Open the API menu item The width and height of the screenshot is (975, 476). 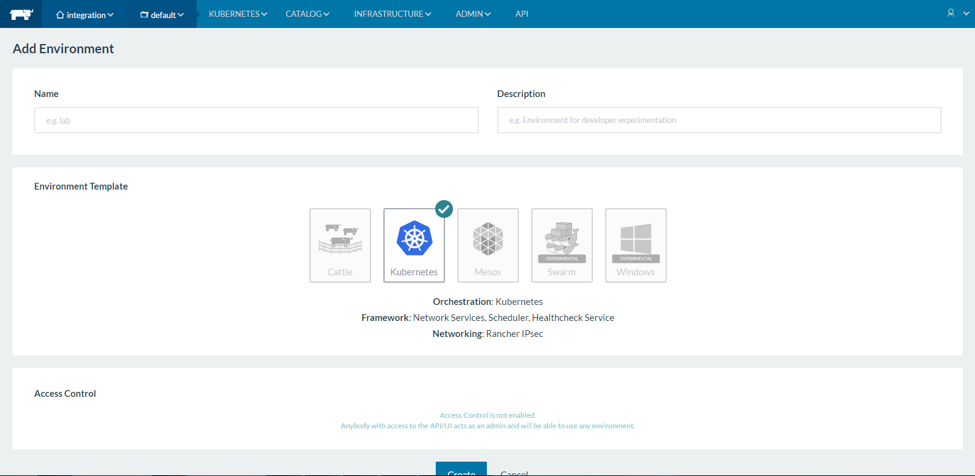[x=522, y=14]
